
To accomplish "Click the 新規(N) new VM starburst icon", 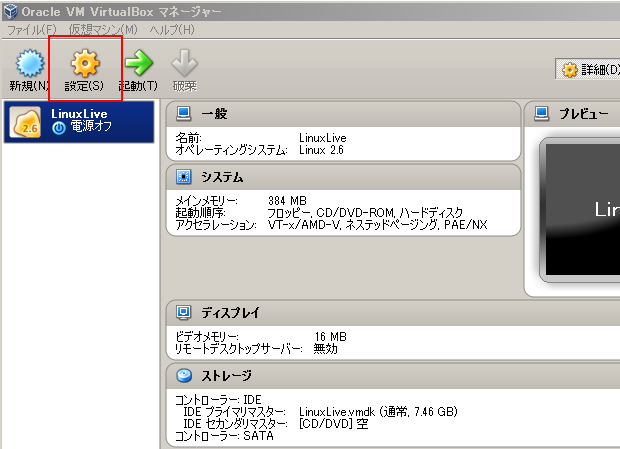I will point(30,62).
